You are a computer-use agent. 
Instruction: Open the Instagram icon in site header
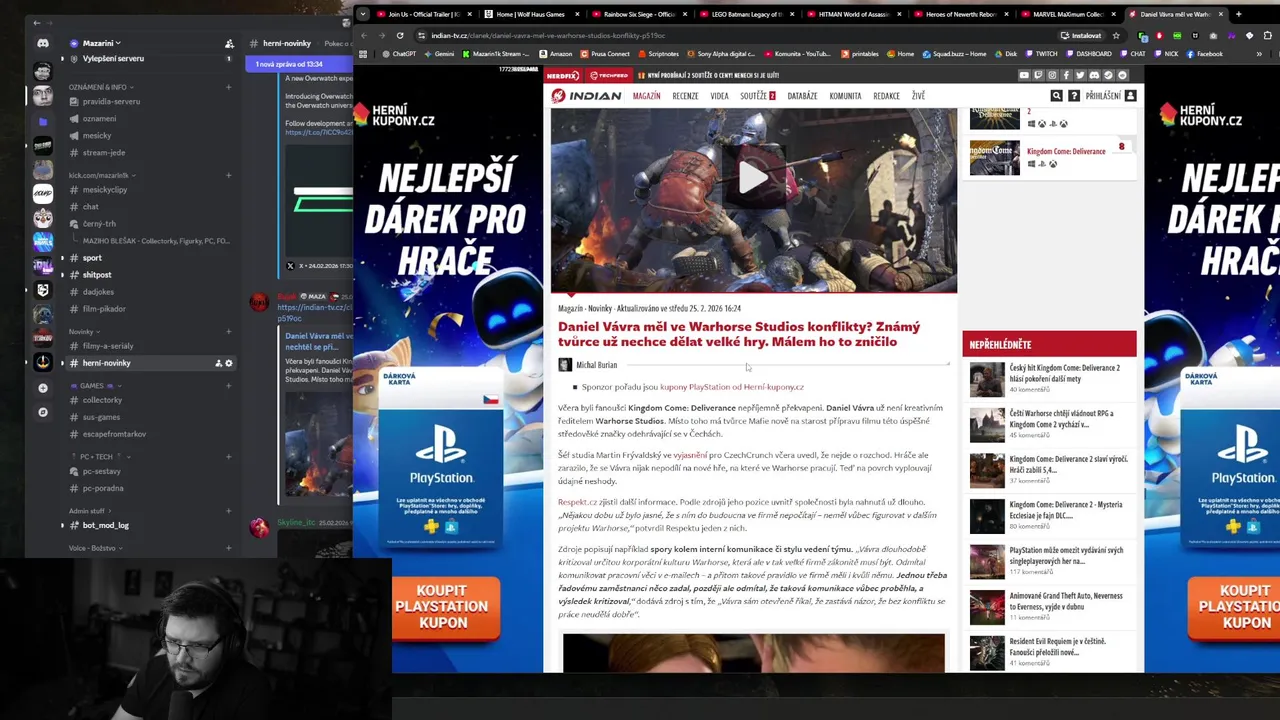click(x=1052, y=75)
